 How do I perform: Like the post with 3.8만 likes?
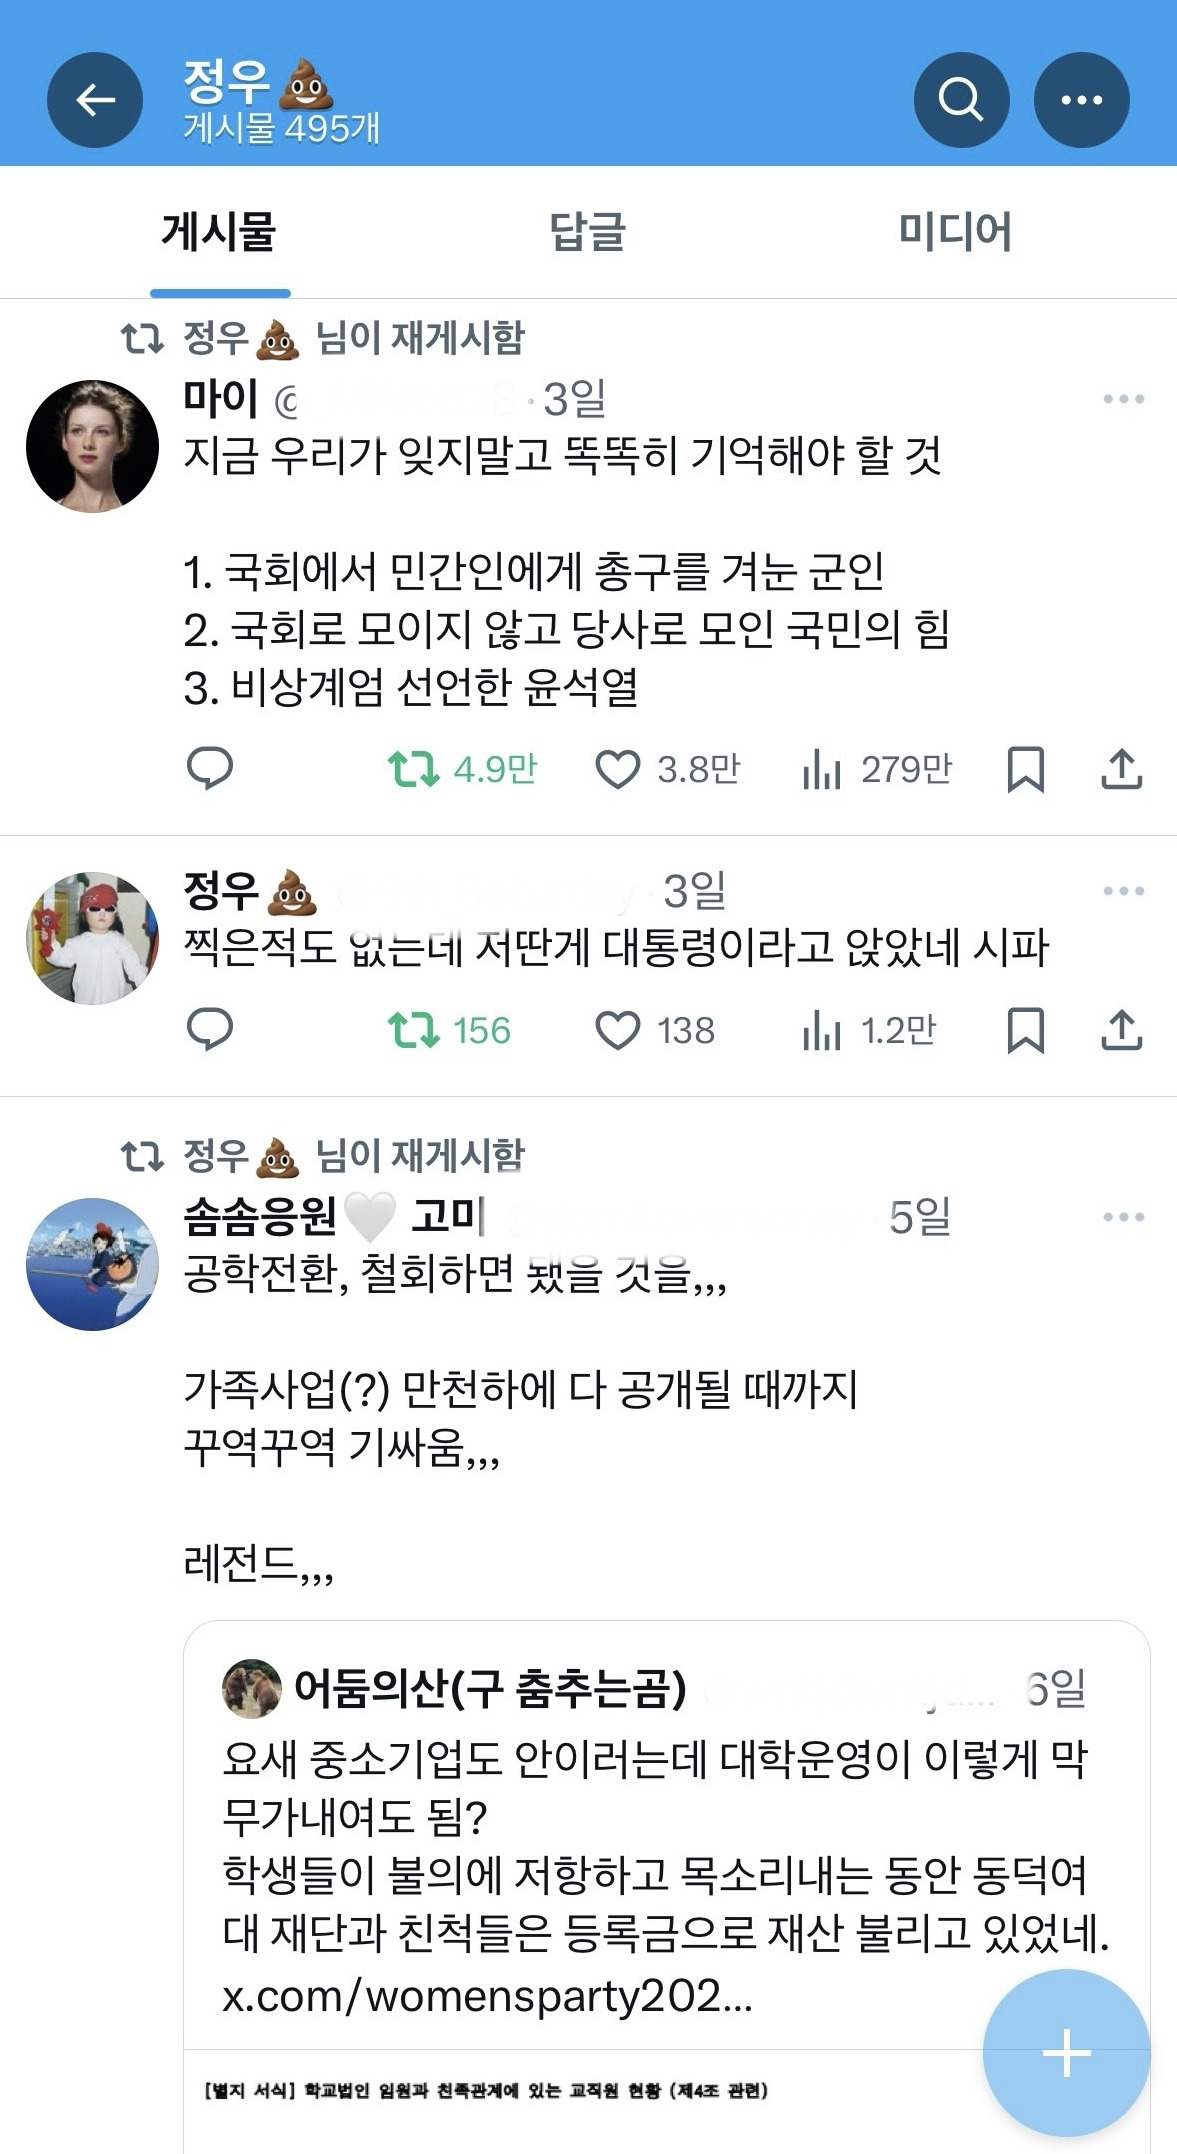click(618, 770)
